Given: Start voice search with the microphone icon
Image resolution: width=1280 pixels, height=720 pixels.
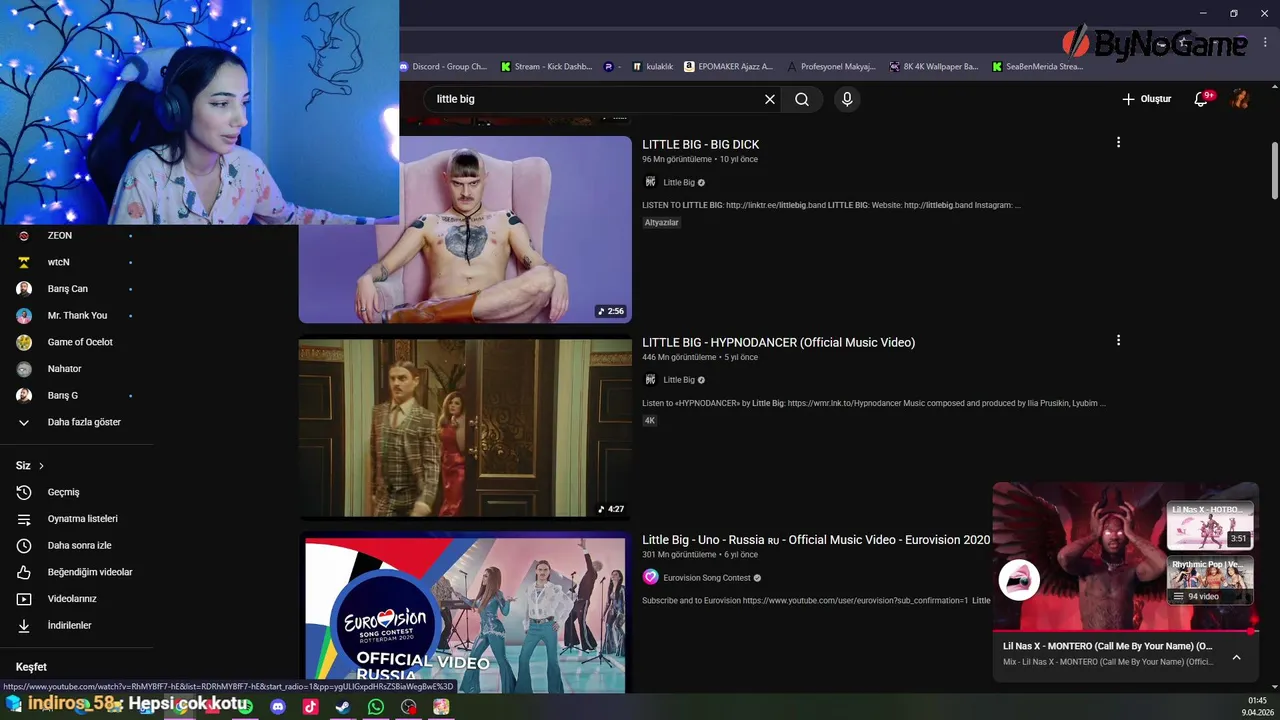Looking at the screenshot, I should click(847, 99).
